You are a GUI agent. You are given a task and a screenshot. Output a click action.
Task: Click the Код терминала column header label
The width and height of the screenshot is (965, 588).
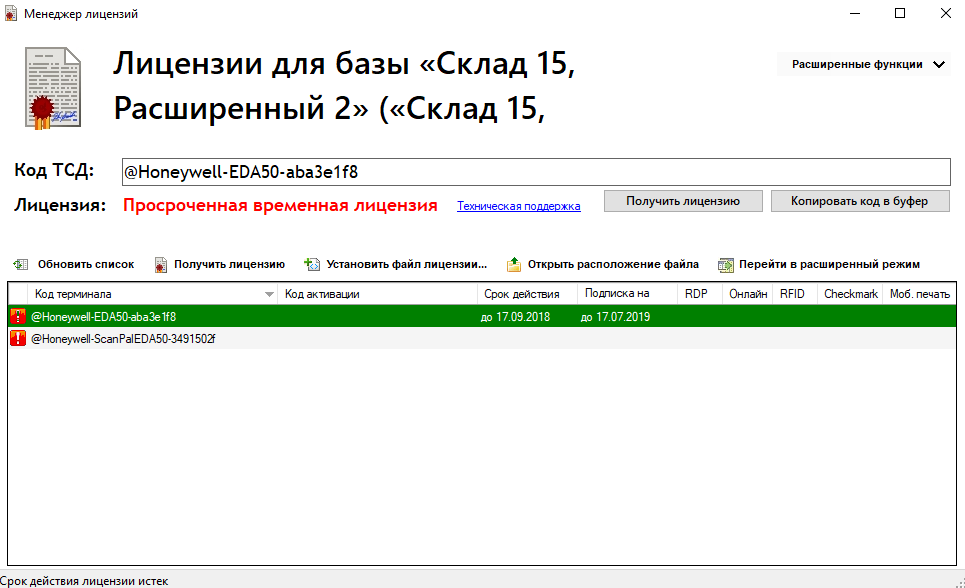pyautogui.click(x=73, y=294)
